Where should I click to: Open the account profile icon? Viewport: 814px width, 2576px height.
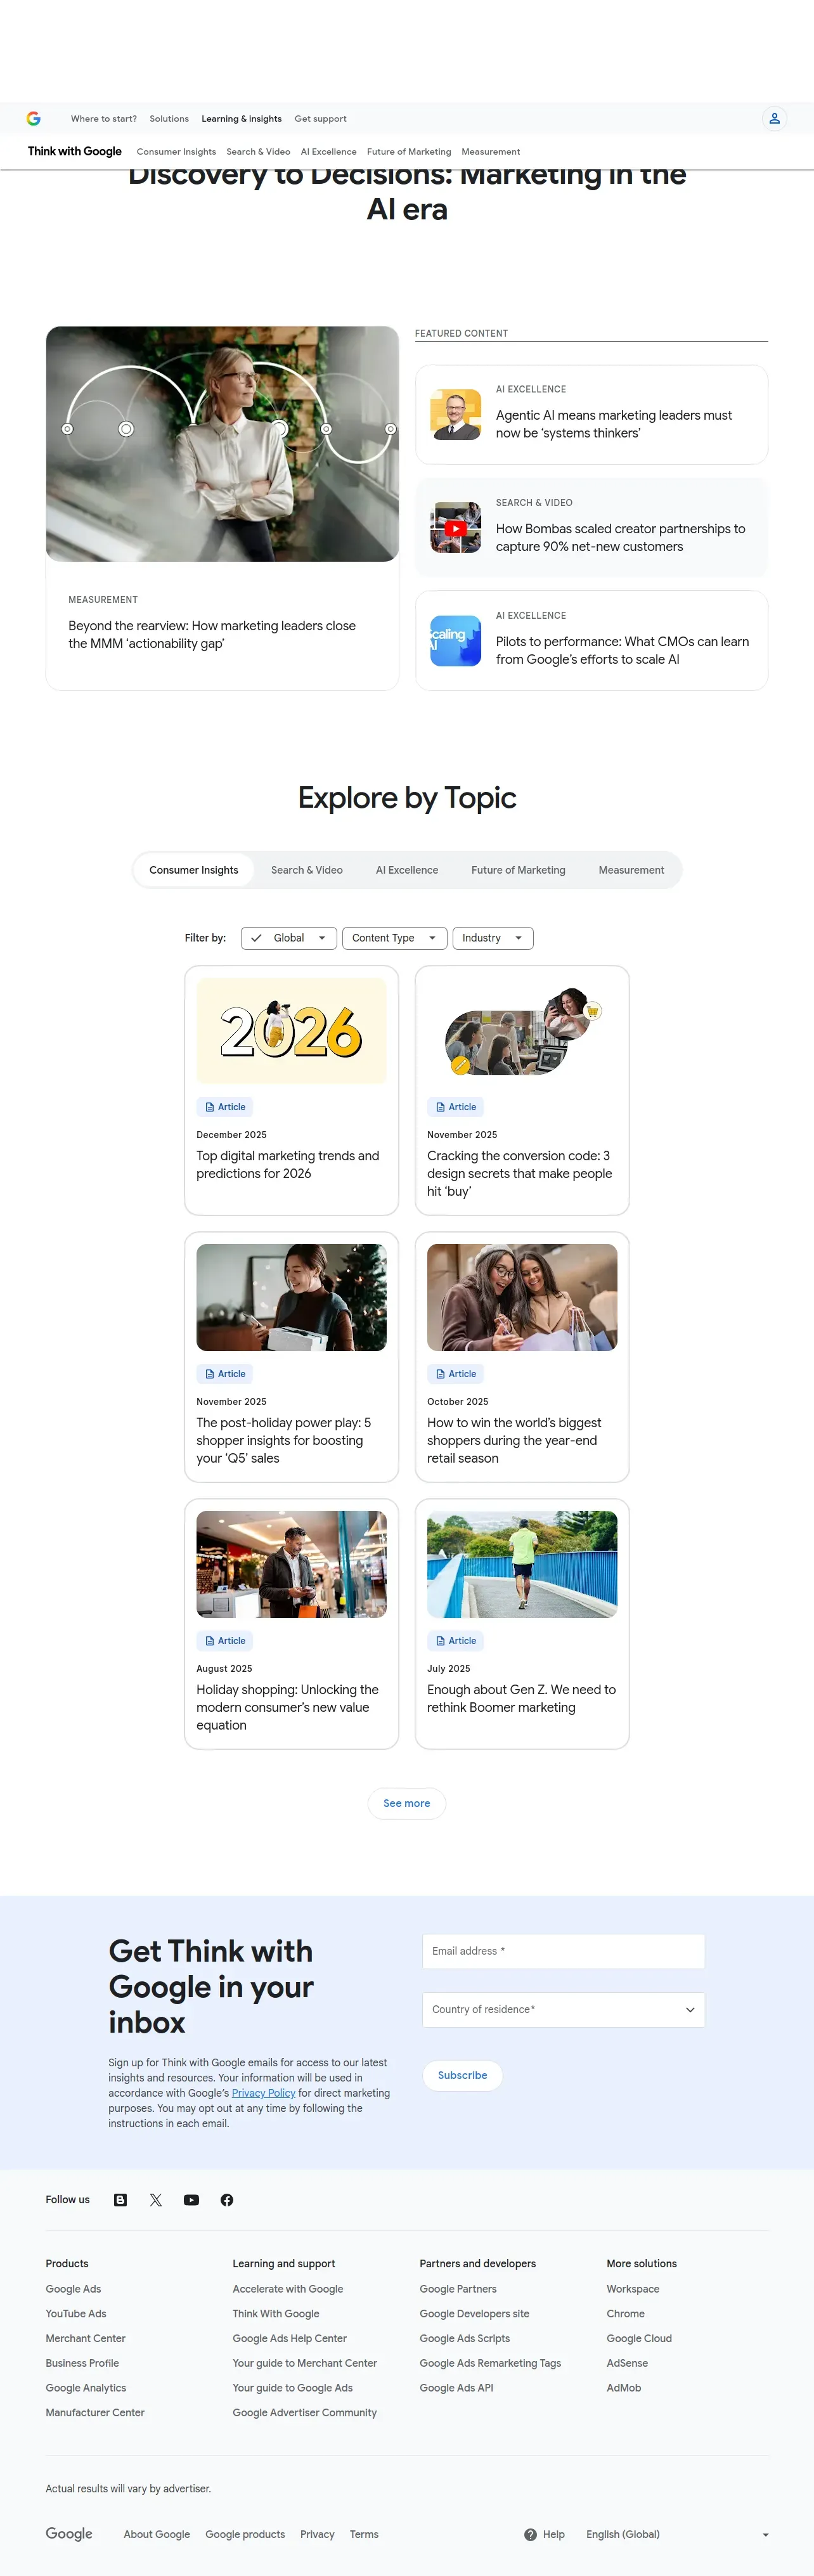point(774,118)
